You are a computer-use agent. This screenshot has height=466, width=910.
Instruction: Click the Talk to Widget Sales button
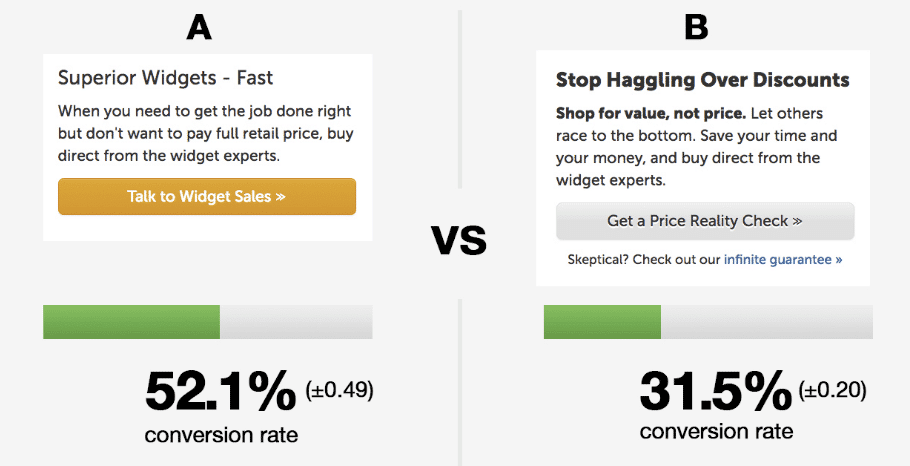(x=207, y=196)
